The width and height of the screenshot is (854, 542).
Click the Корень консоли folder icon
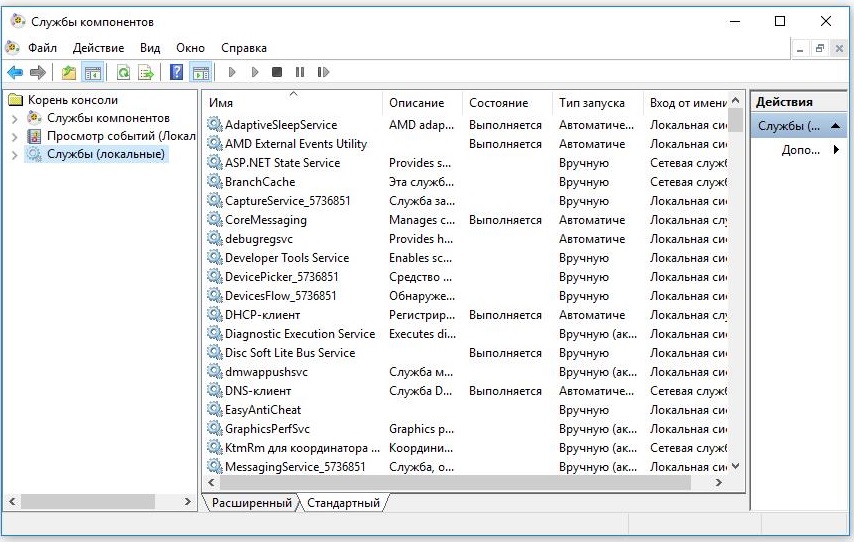pos(16,100)
